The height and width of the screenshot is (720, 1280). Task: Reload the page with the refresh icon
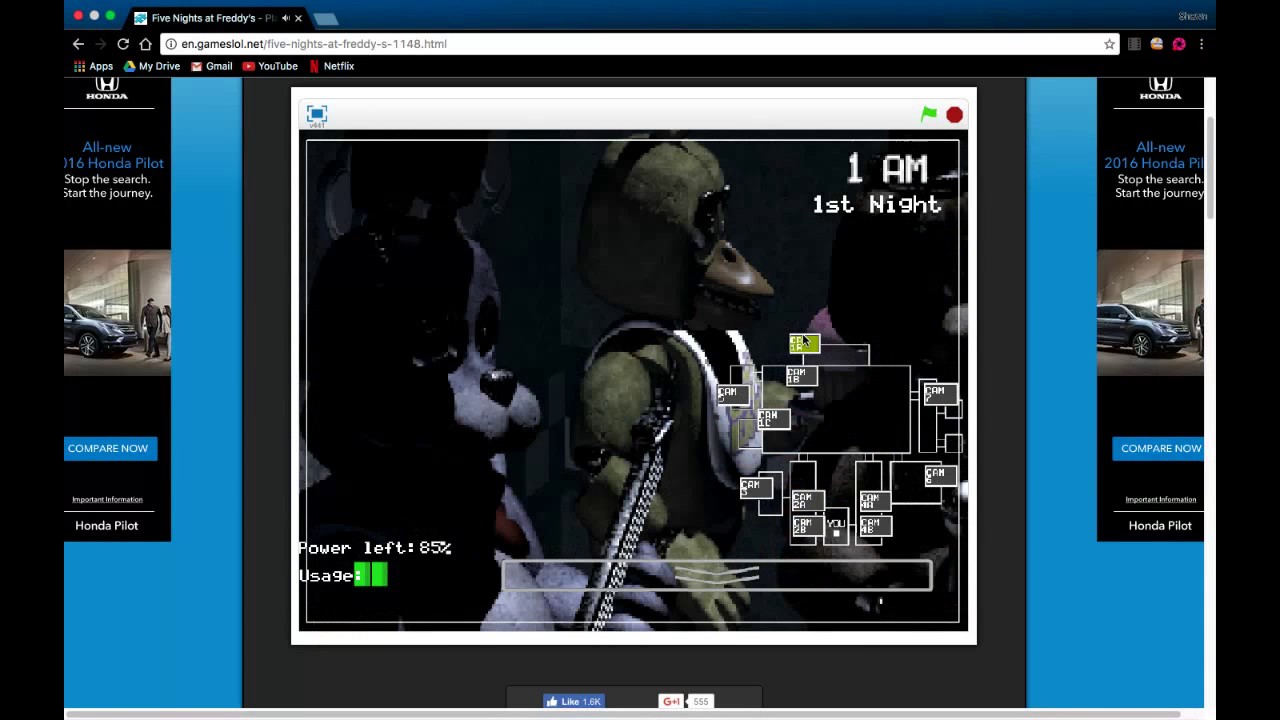tap(123, 44)
